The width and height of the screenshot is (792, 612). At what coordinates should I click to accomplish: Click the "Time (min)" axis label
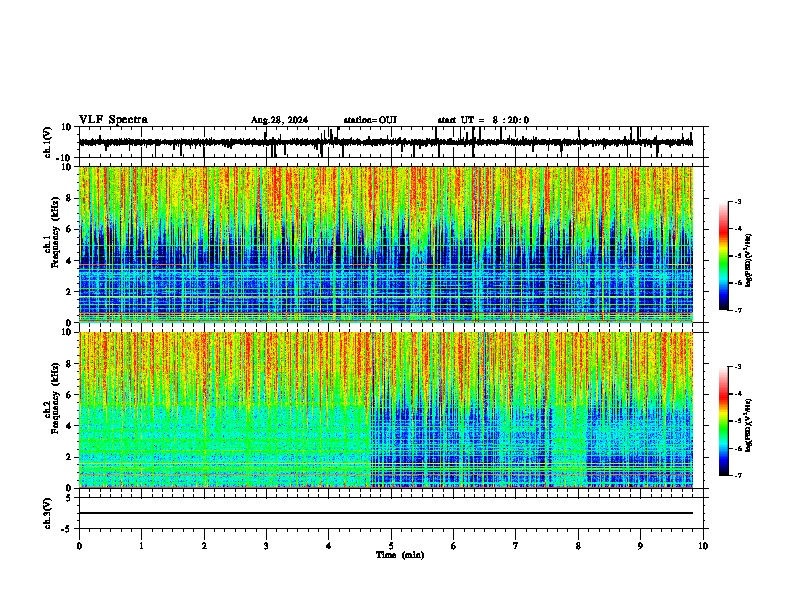pos(400,555)
